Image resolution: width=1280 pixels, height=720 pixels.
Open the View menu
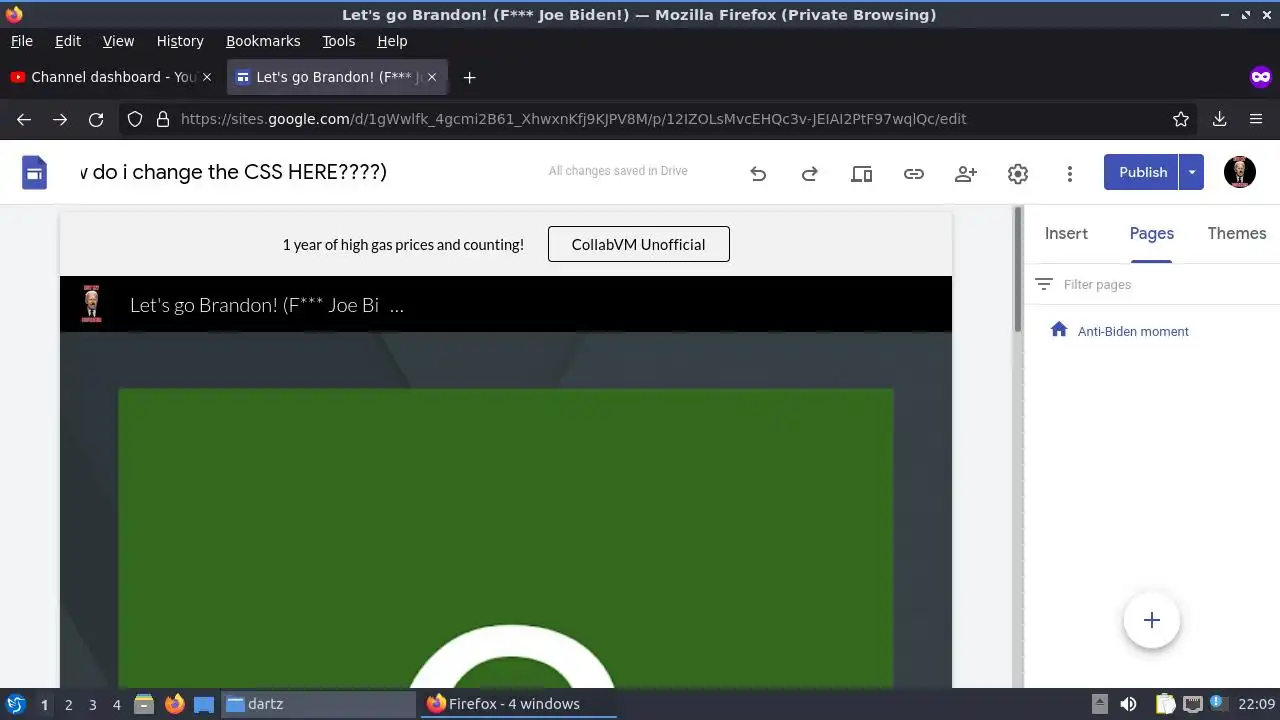pyautogui.click(x=118, y=41)
